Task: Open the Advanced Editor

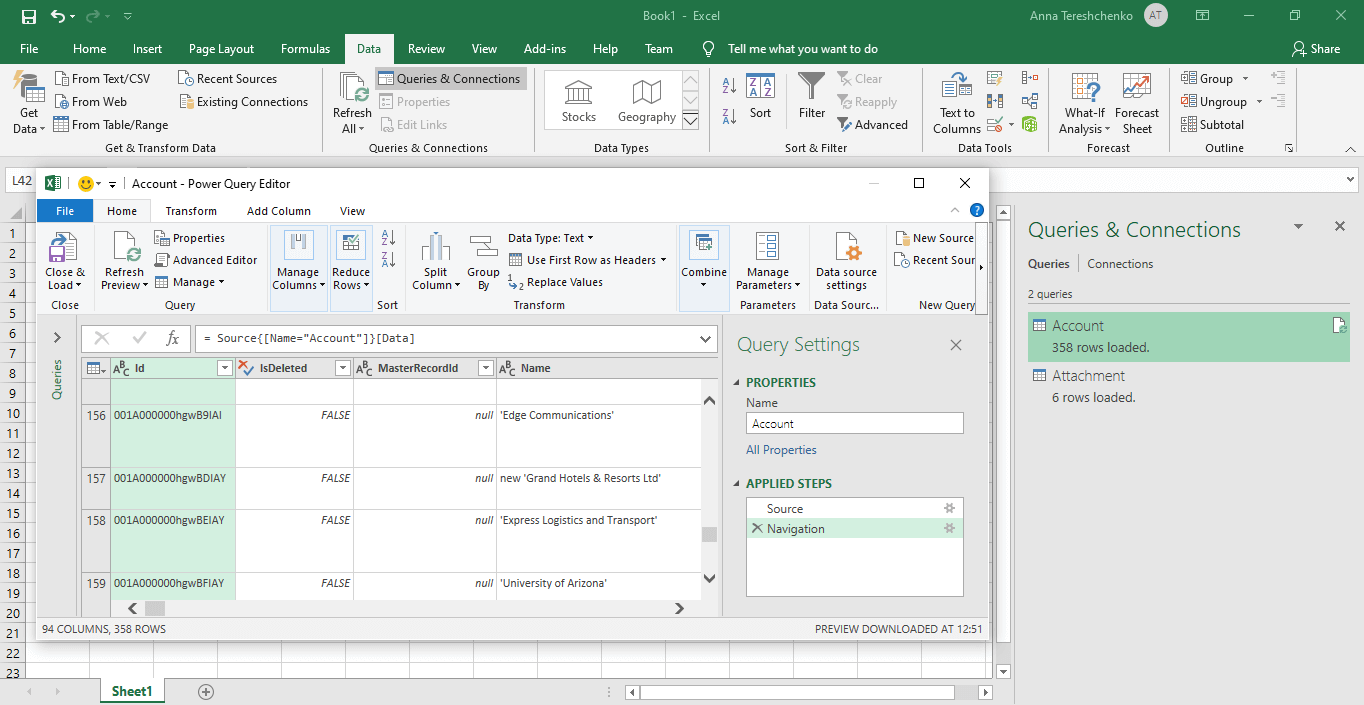Action: pos(206,259)
